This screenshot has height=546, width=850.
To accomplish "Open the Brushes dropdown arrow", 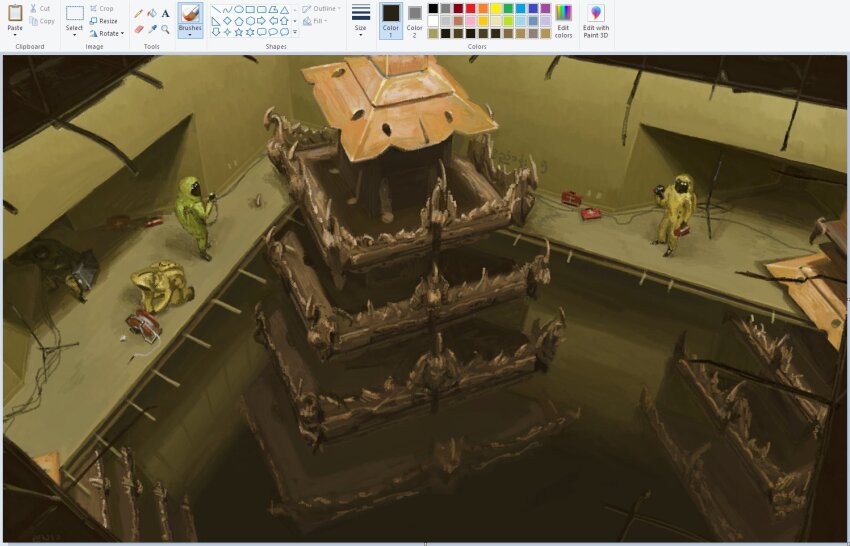I will point(190,35).
